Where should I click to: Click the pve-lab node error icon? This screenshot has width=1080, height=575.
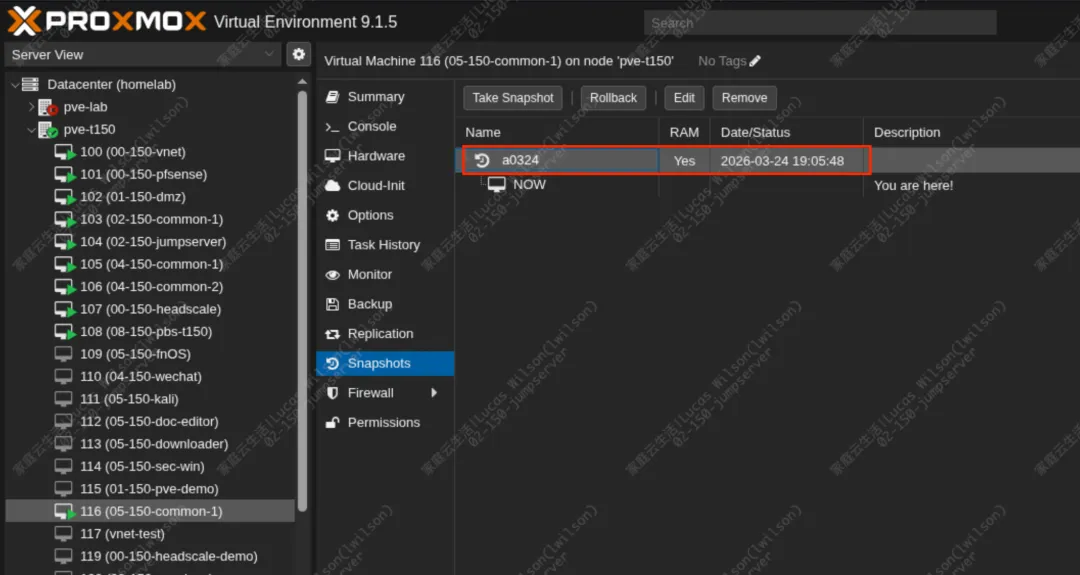coord(48,107)
